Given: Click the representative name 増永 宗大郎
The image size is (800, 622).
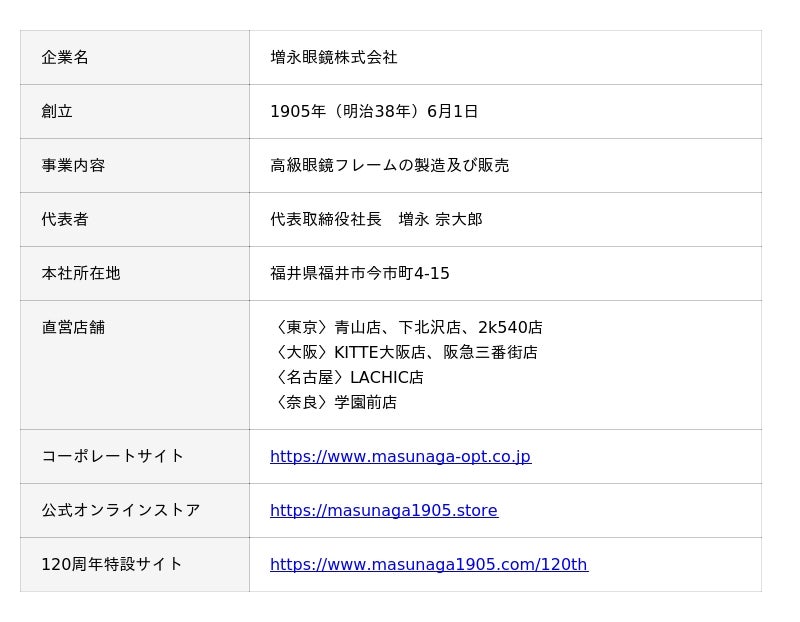Looking at the screenshot, I should [440, 220].
